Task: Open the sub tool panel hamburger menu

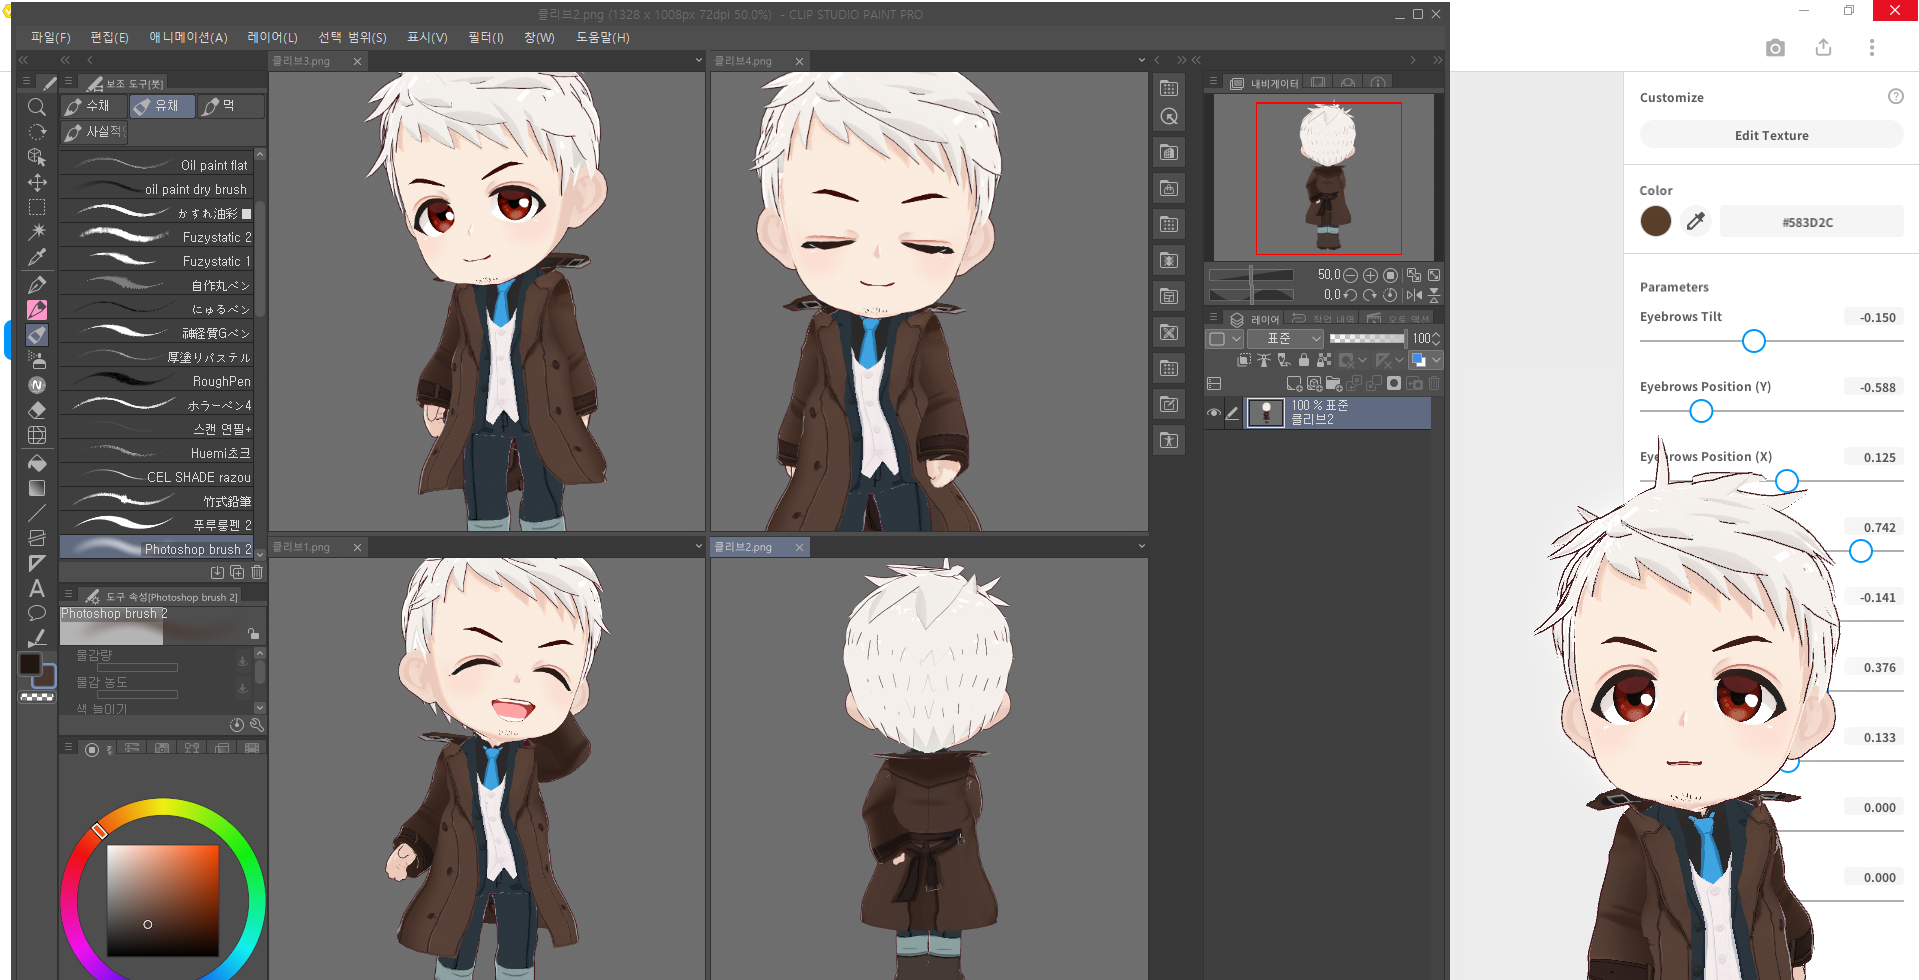Action: [68, 81]
